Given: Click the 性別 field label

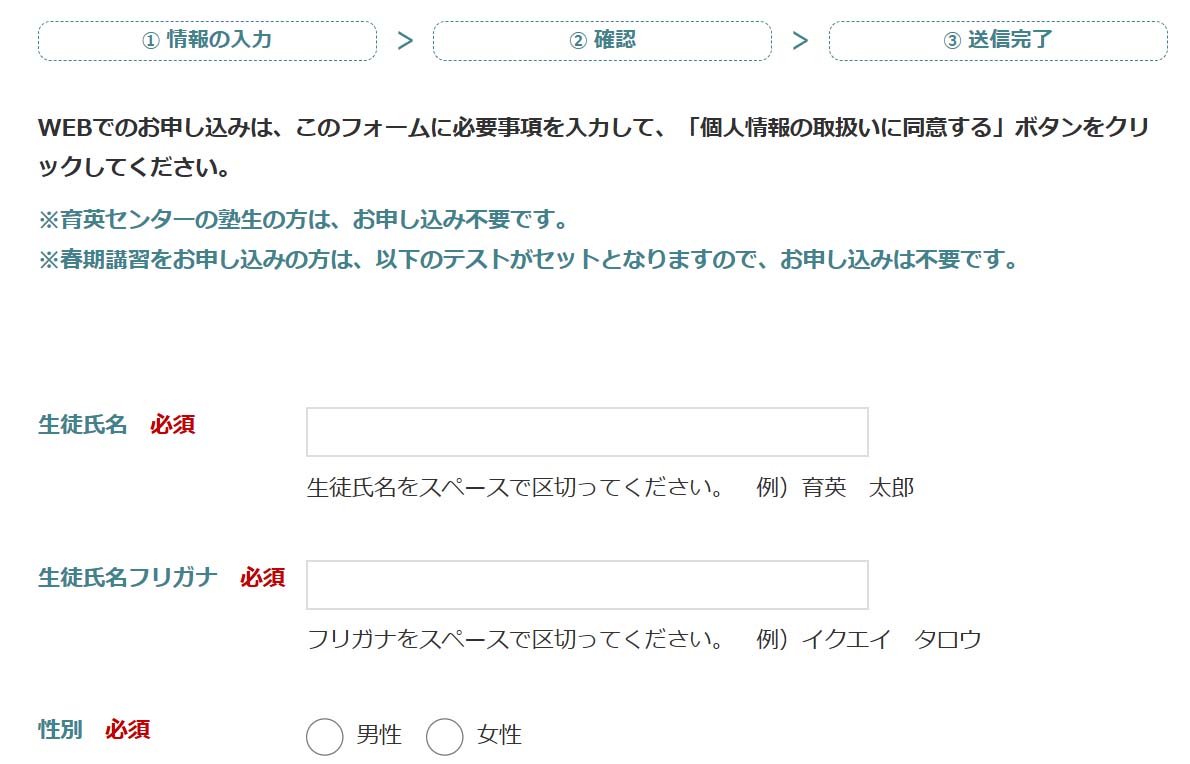Looking at the screenshot, I should (x=60, y=730).
